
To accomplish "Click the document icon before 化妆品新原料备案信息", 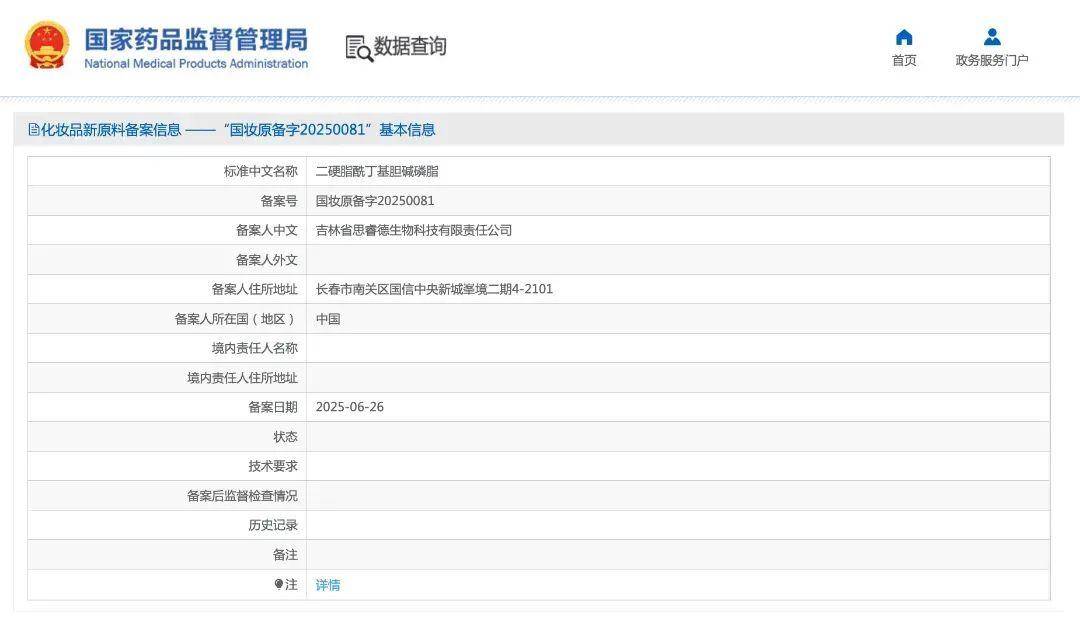I will pos(34,129).
